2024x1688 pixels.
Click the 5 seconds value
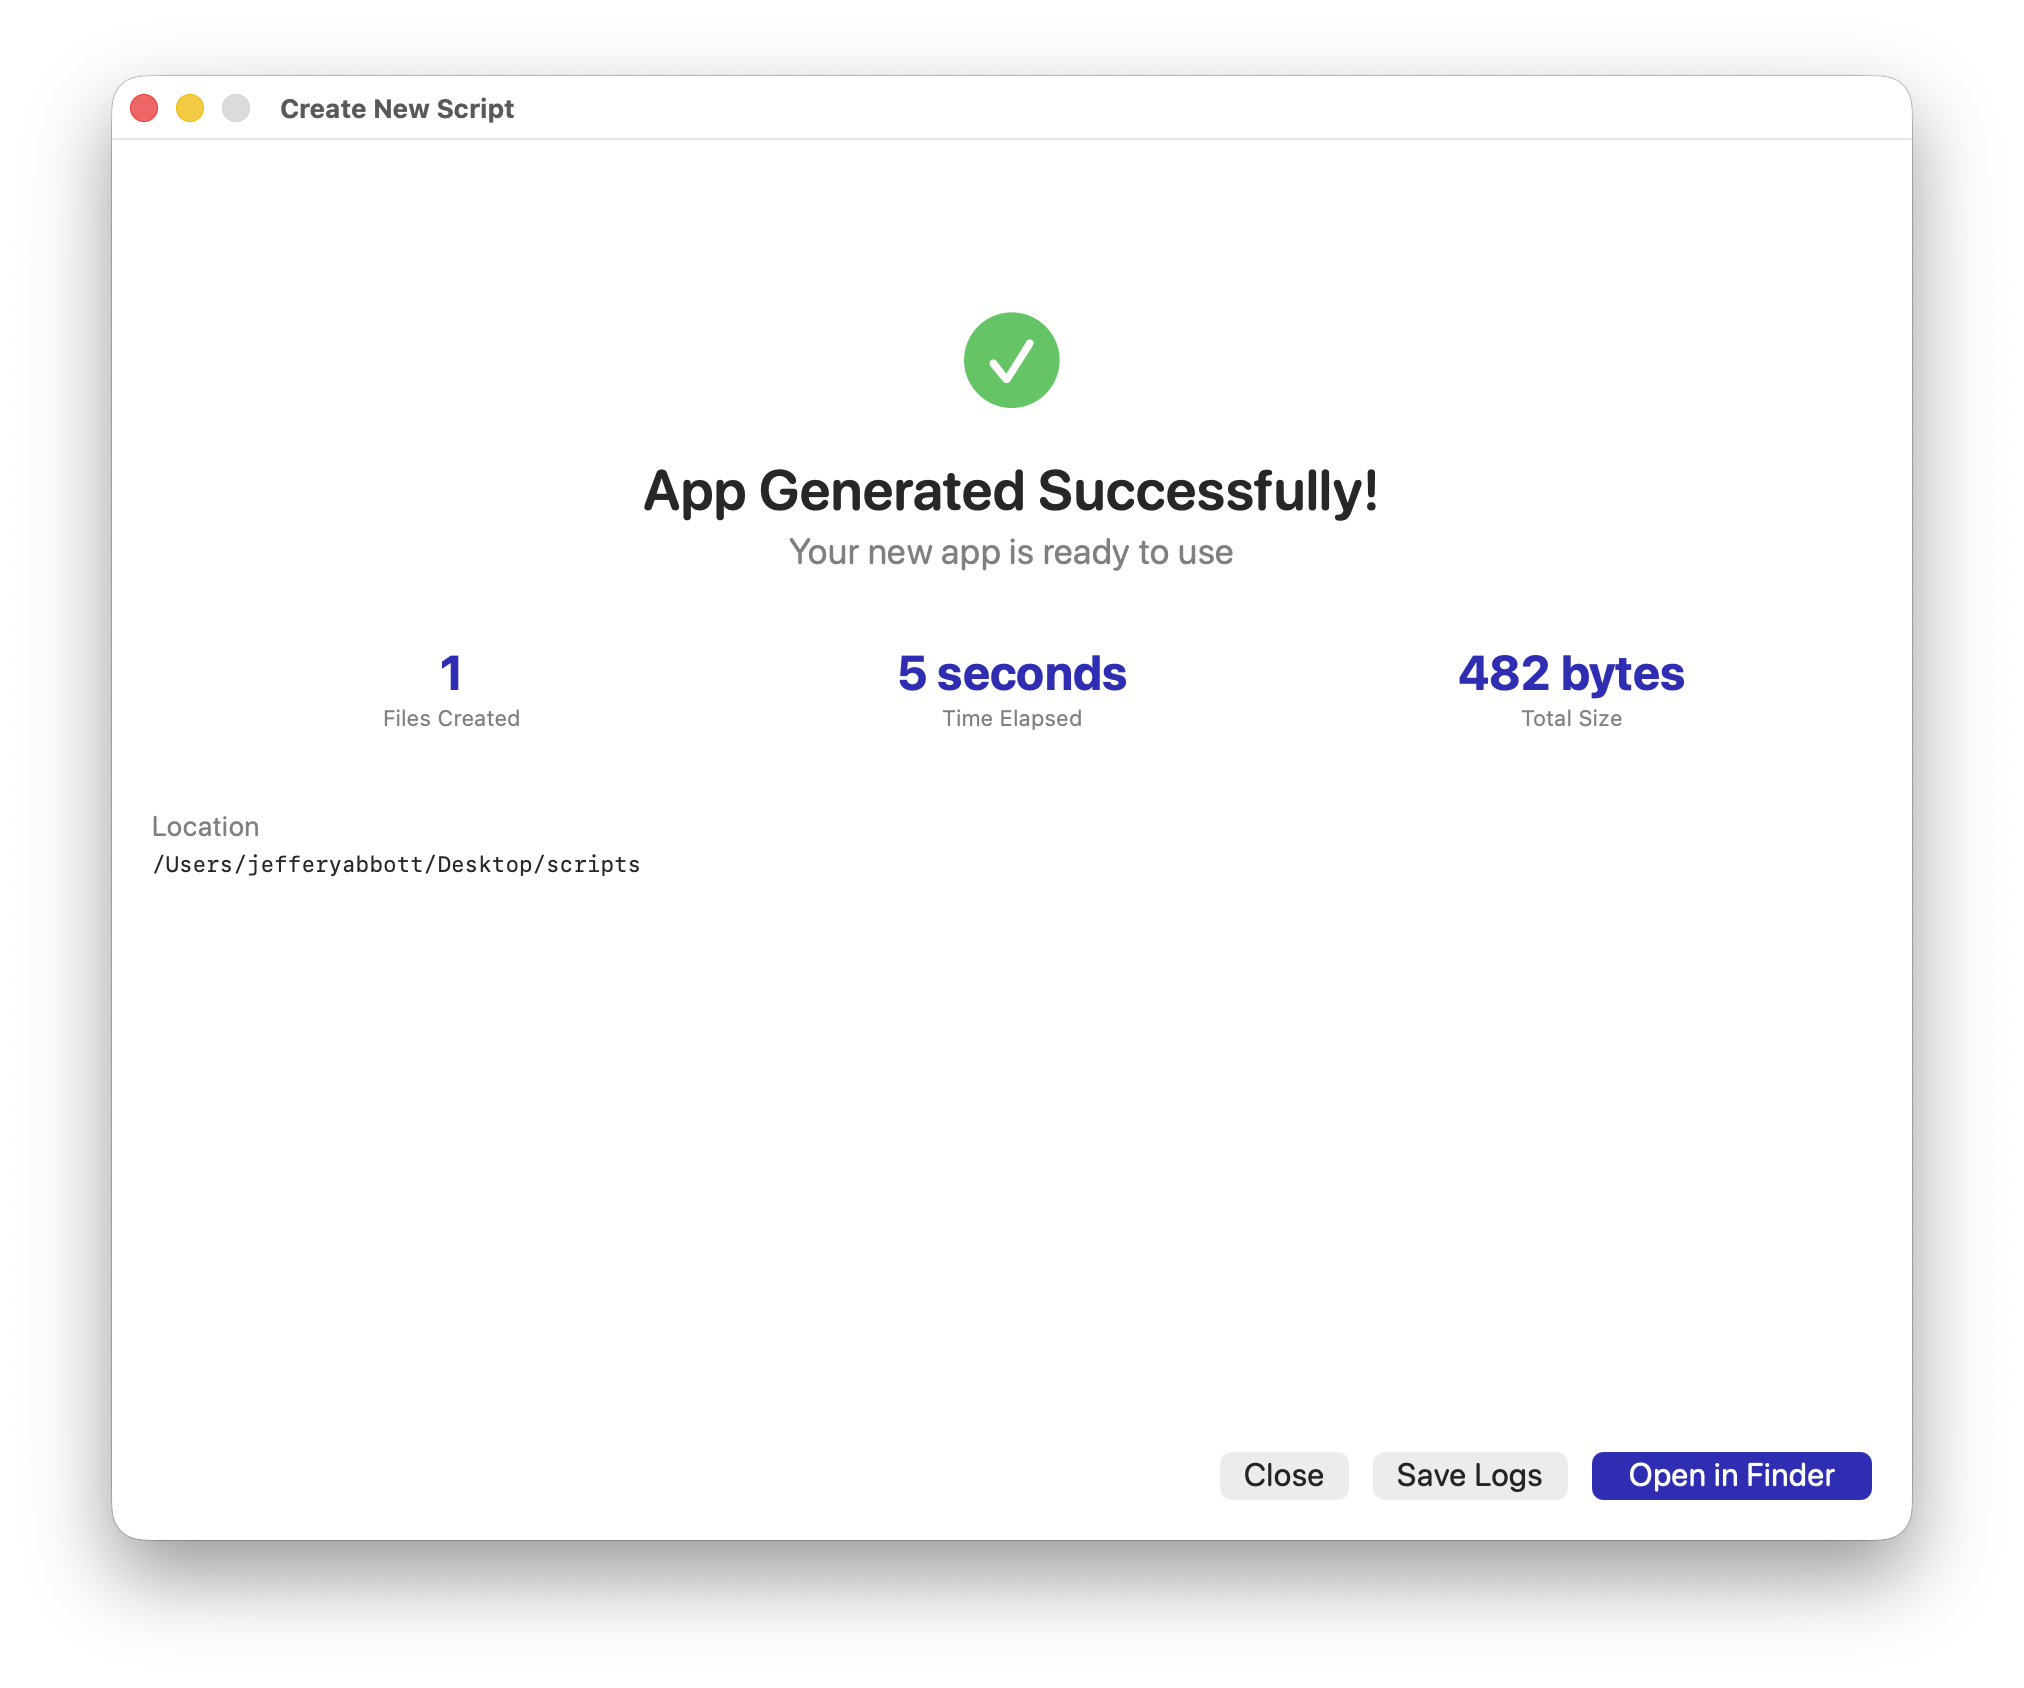tap(1011, 673)
